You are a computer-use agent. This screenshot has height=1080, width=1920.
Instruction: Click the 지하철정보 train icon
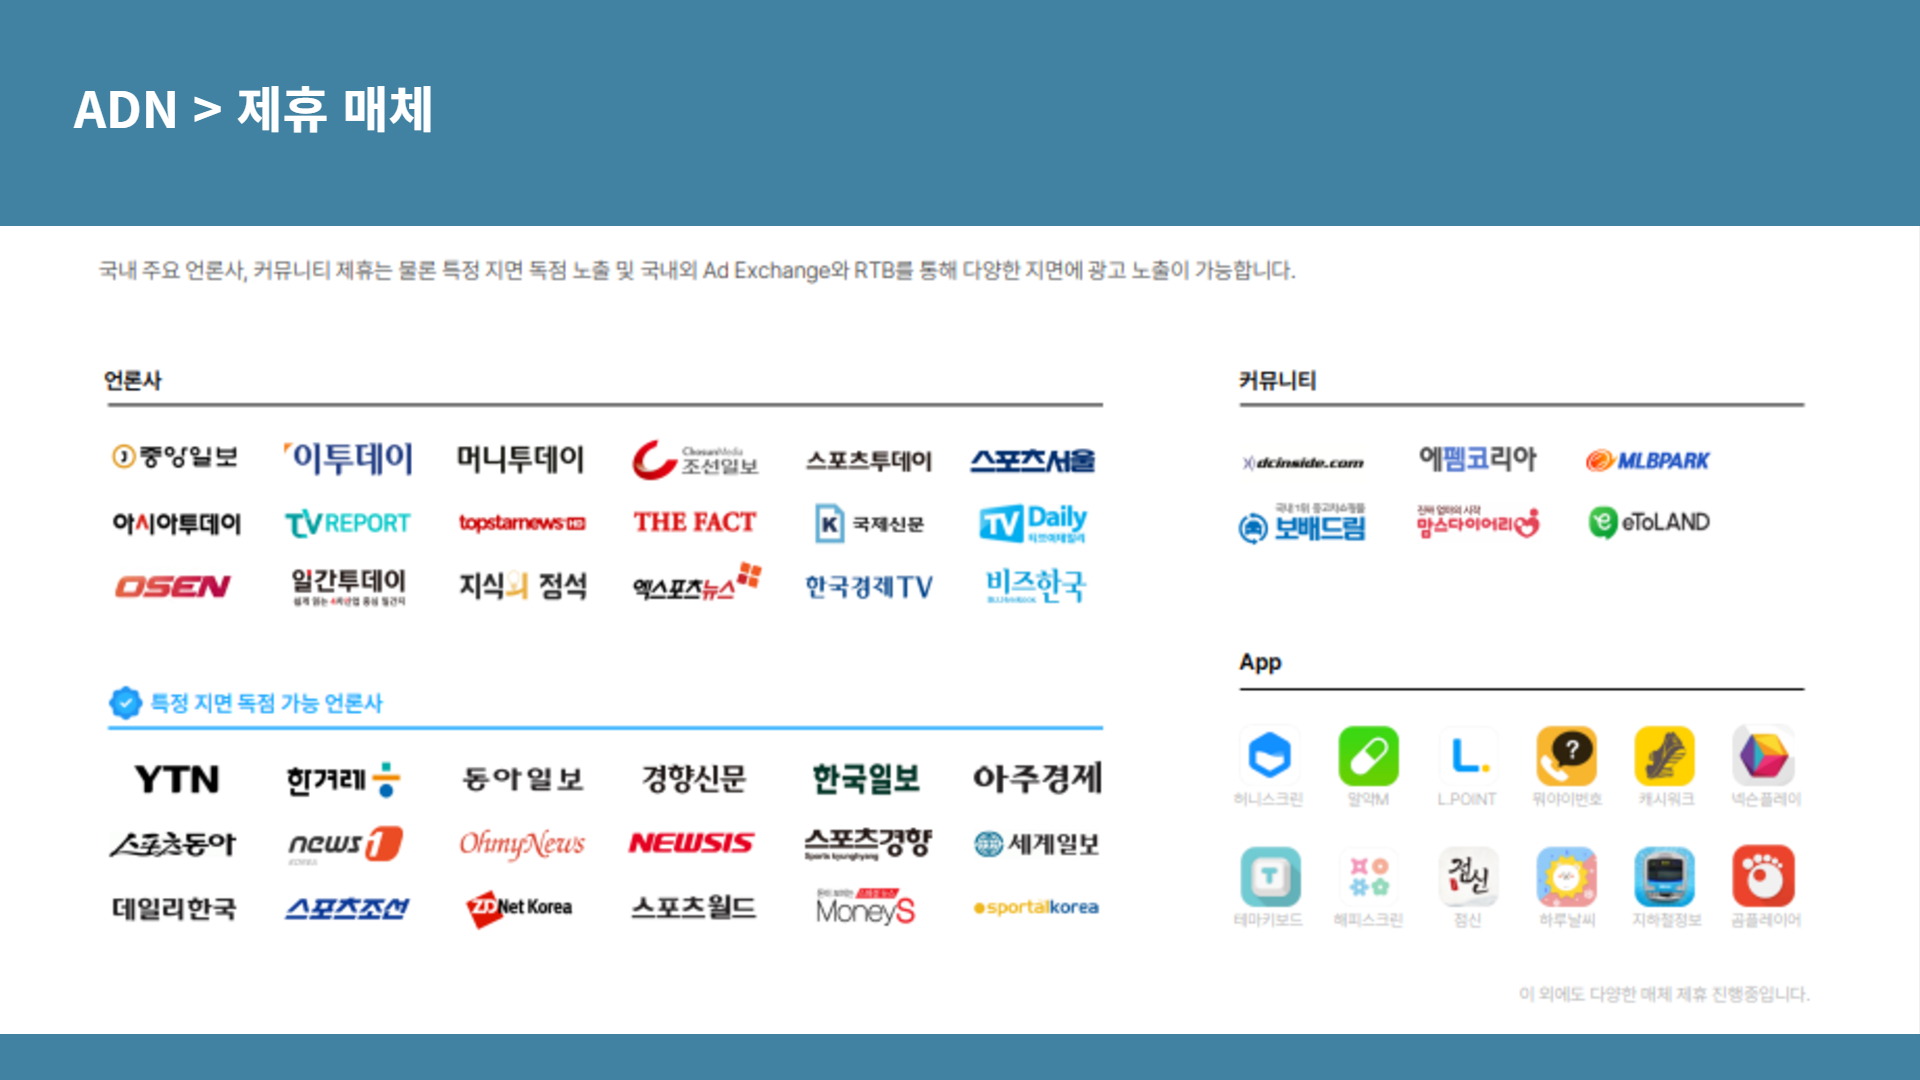pos(1665,877)
